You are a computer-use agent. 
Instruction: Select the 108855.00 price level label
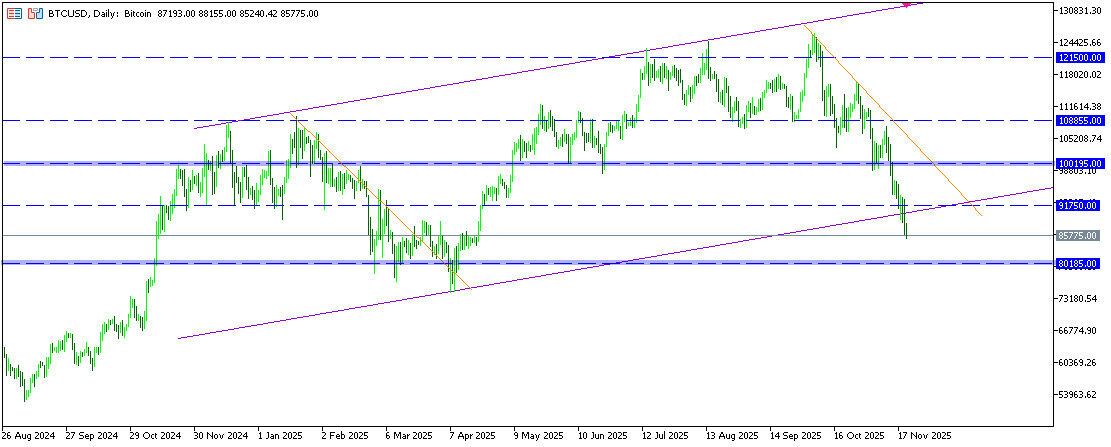1078,120
